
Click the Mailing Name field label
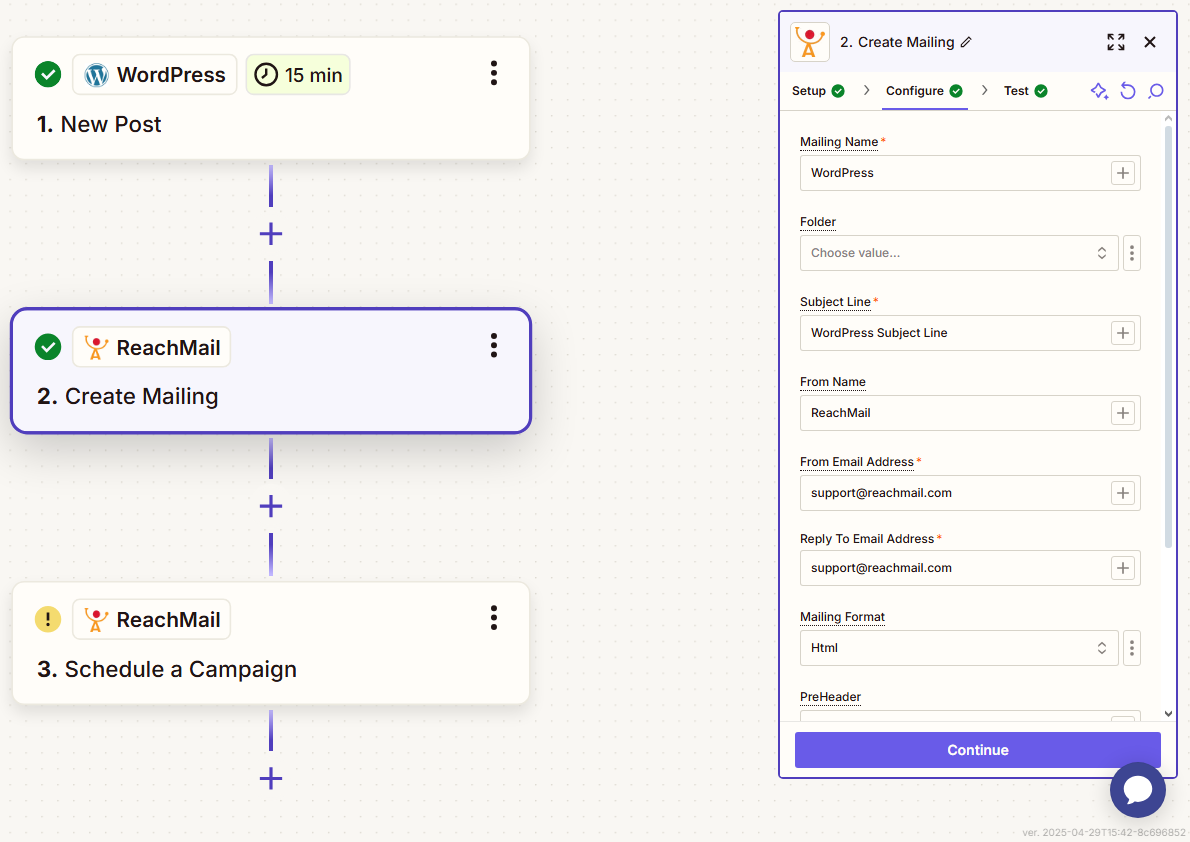tap(839, 142)
